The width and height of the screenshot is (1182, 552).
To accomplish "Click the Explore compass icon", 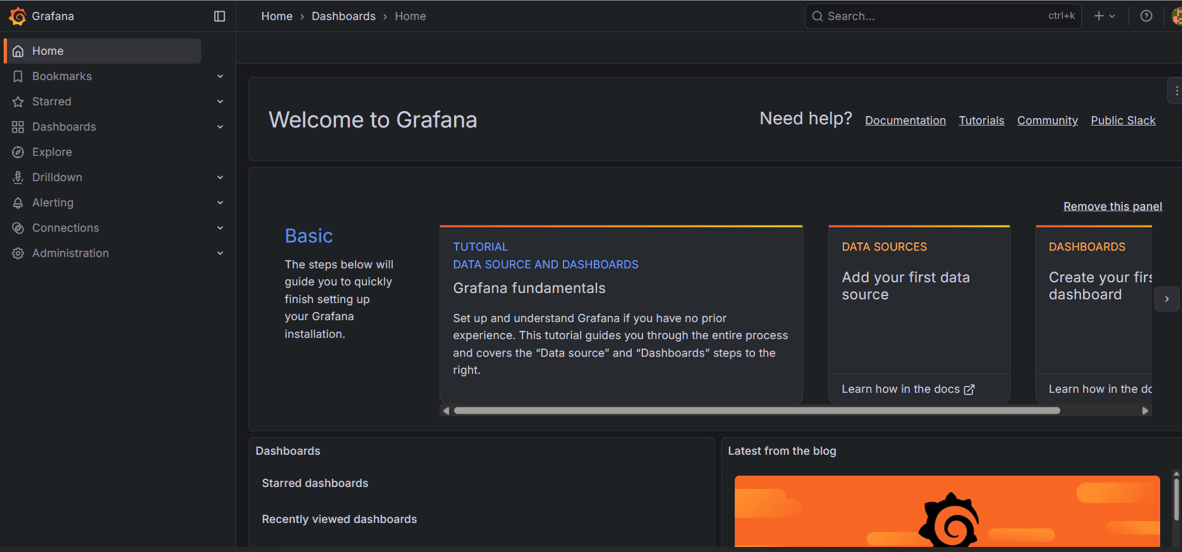I will [18, 152].
